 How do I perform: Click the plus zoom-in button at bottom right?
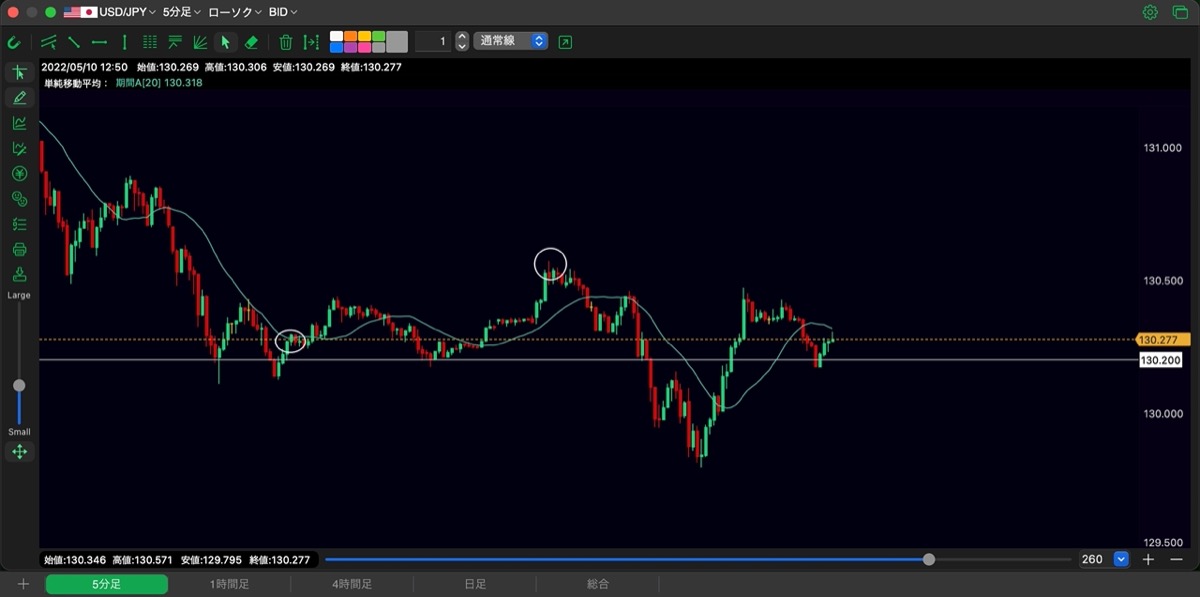[x=1149, y=559]
